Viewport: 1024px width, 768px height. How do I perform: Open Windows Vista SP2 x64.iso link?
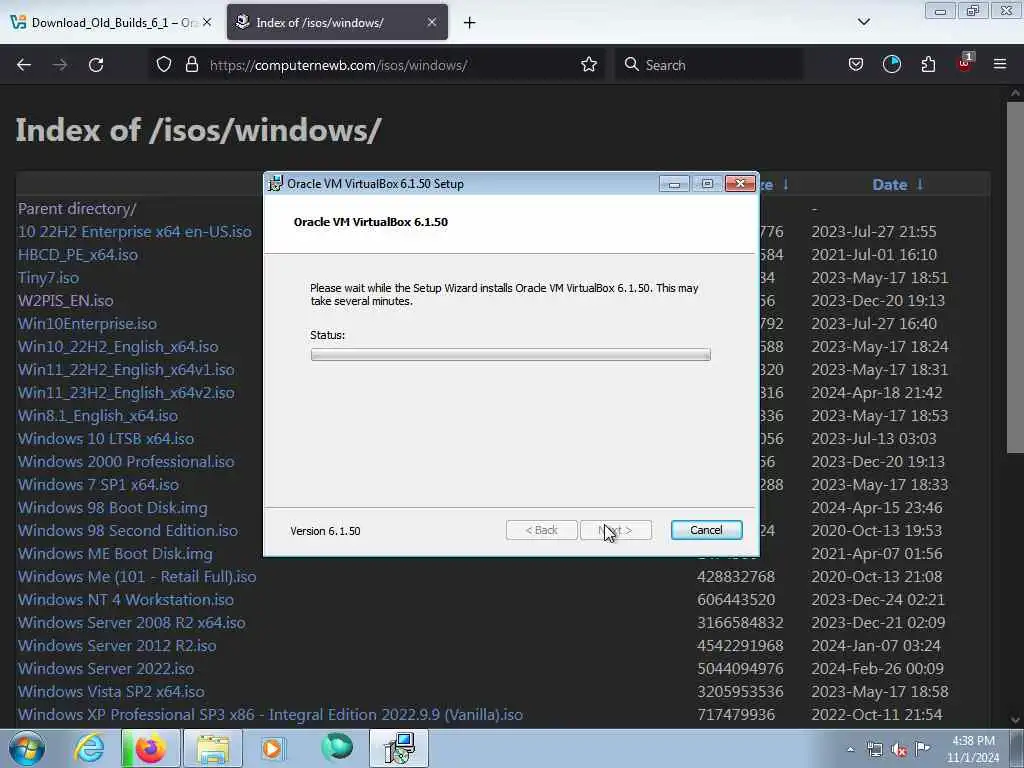coord(111,691)
